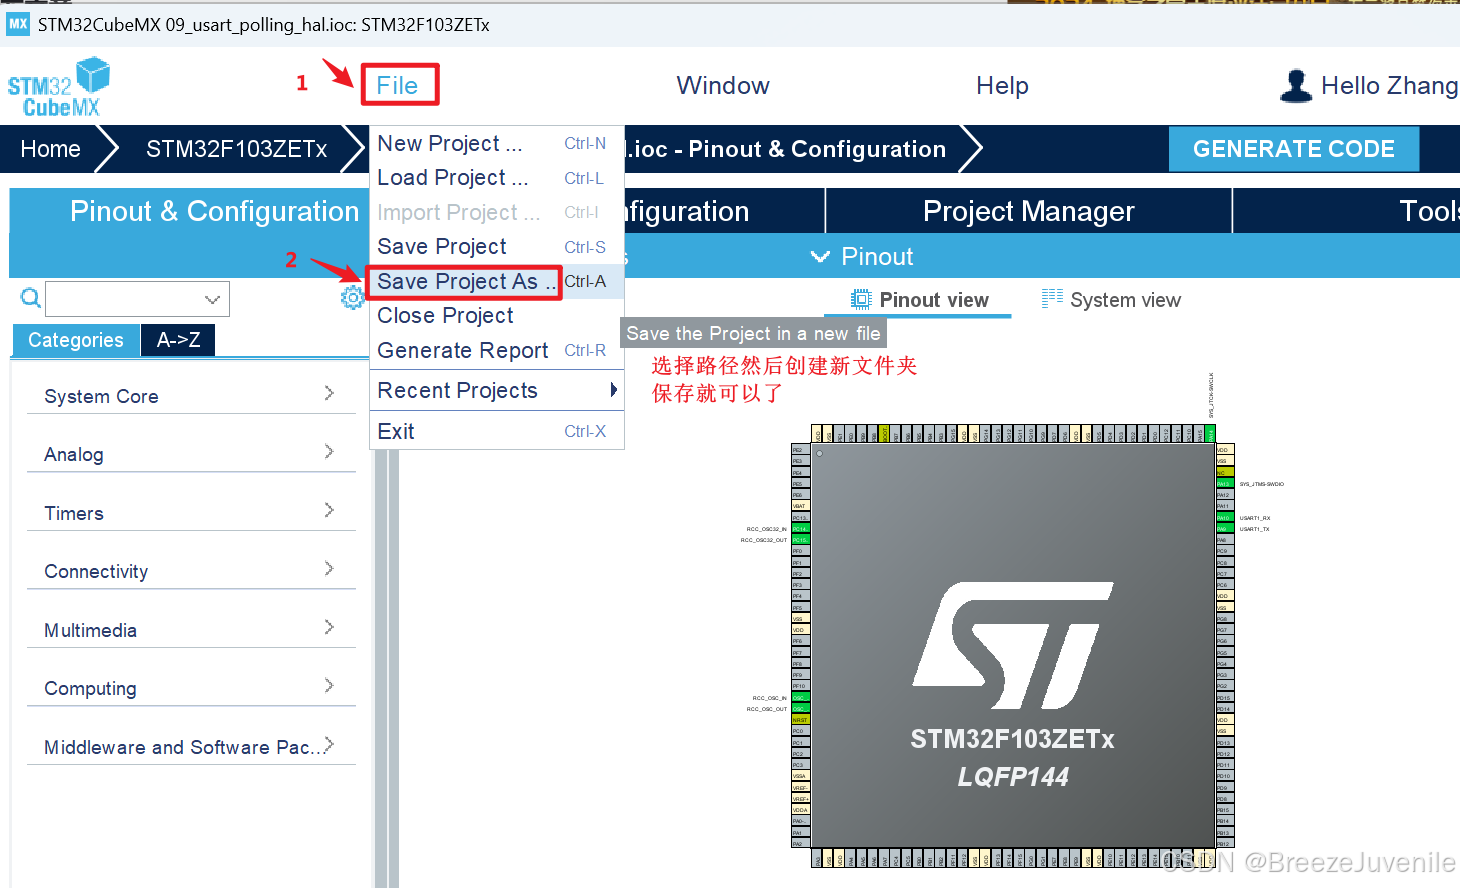This screenshot has width=1460, height=888.
Task: Select Save Project As menu entry
Action: [x=496, y=282]
